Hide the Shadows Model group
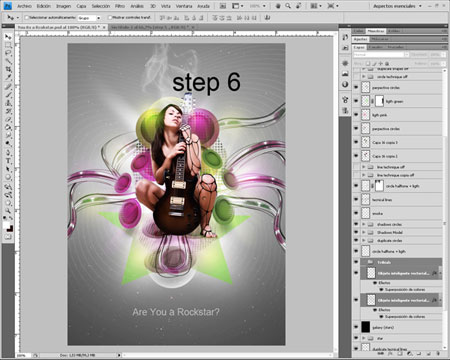 [356, 232]
